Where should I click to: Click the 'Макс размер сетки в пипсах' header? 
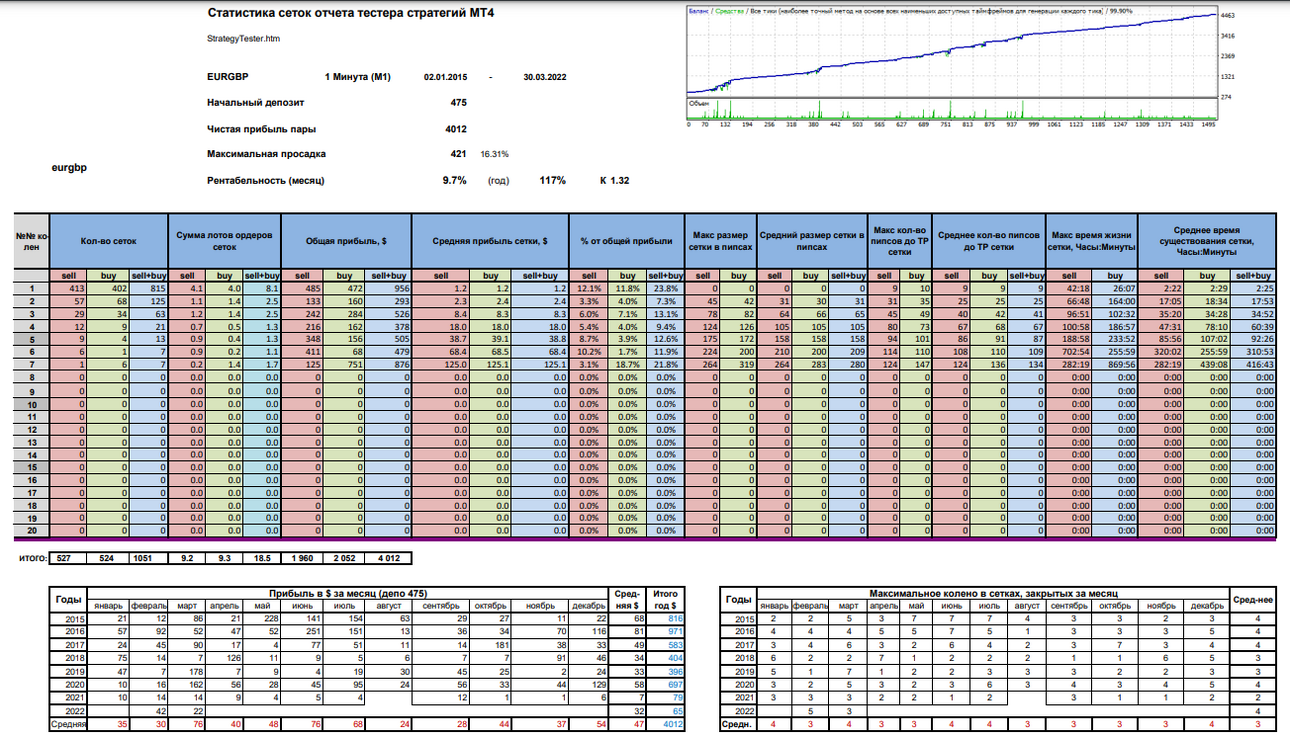click(720, 241)
